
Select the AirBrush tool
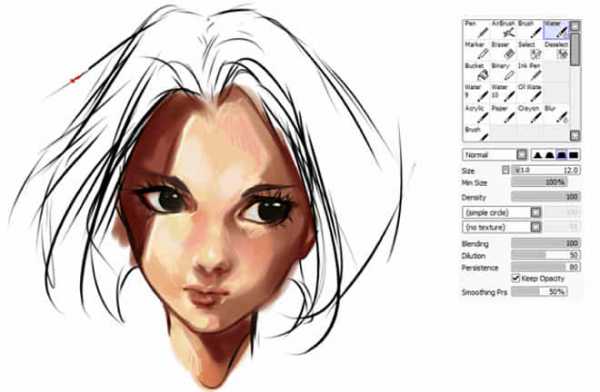pos(503,29)
